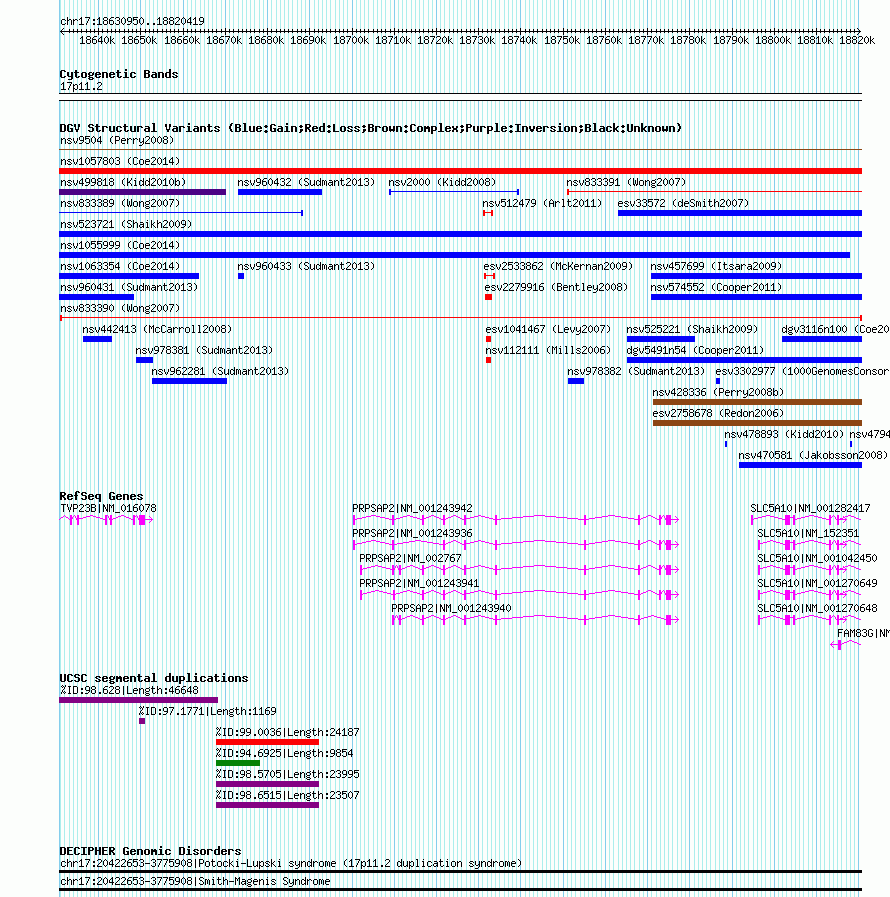Open the RefSeq Genes track heading
This screenshot has height=897, width=890.
(101, 496)
